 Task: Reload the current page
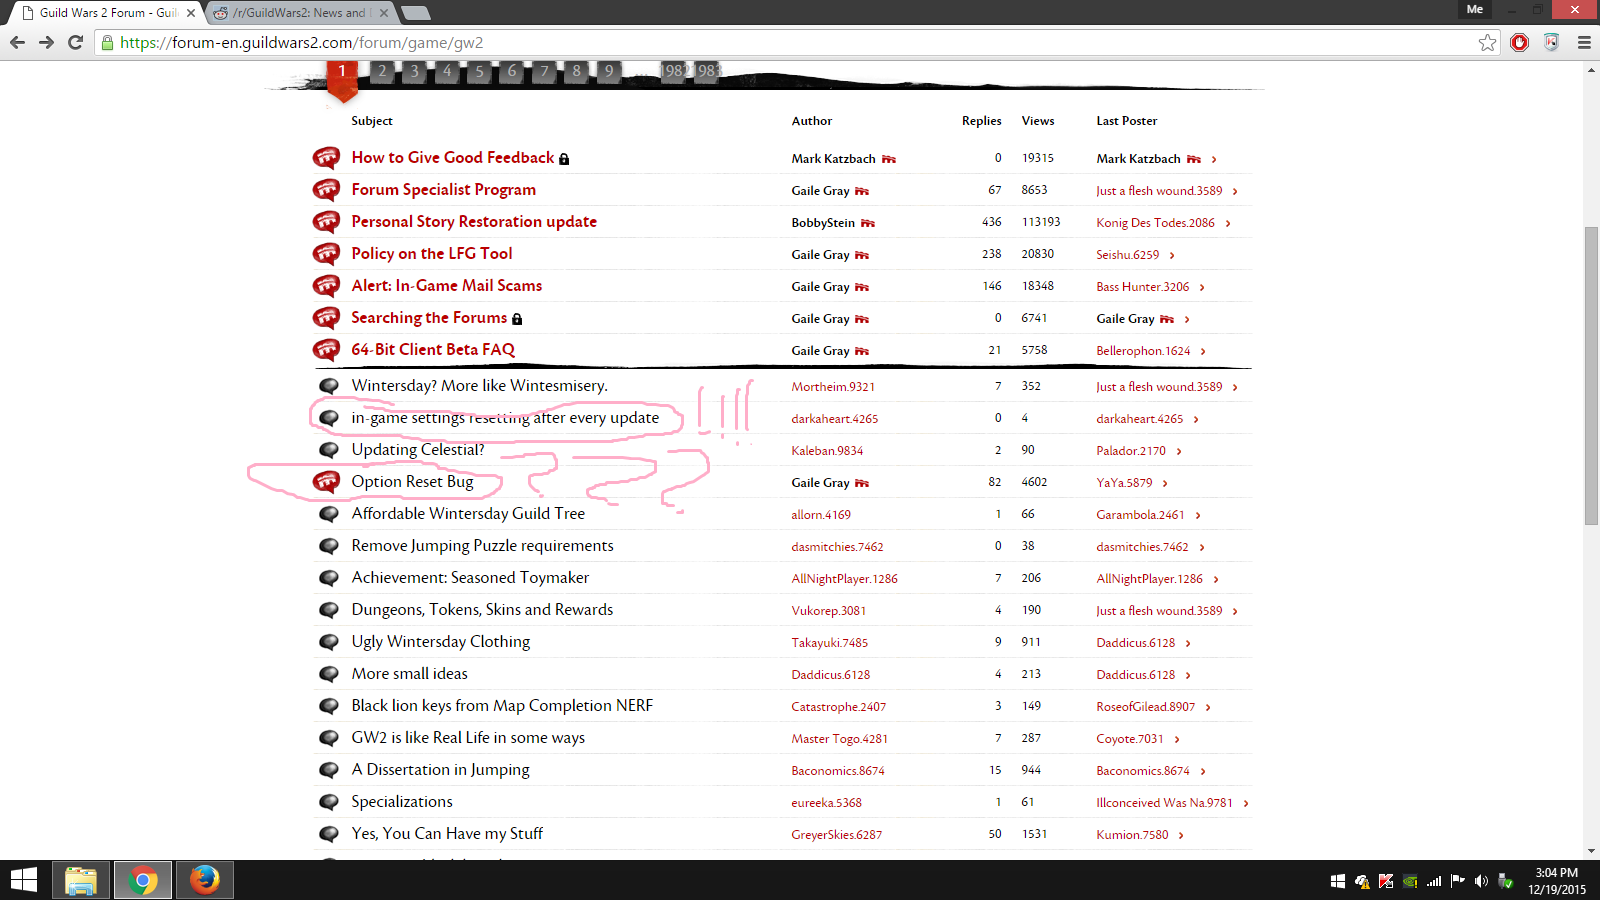coord(75,42)
